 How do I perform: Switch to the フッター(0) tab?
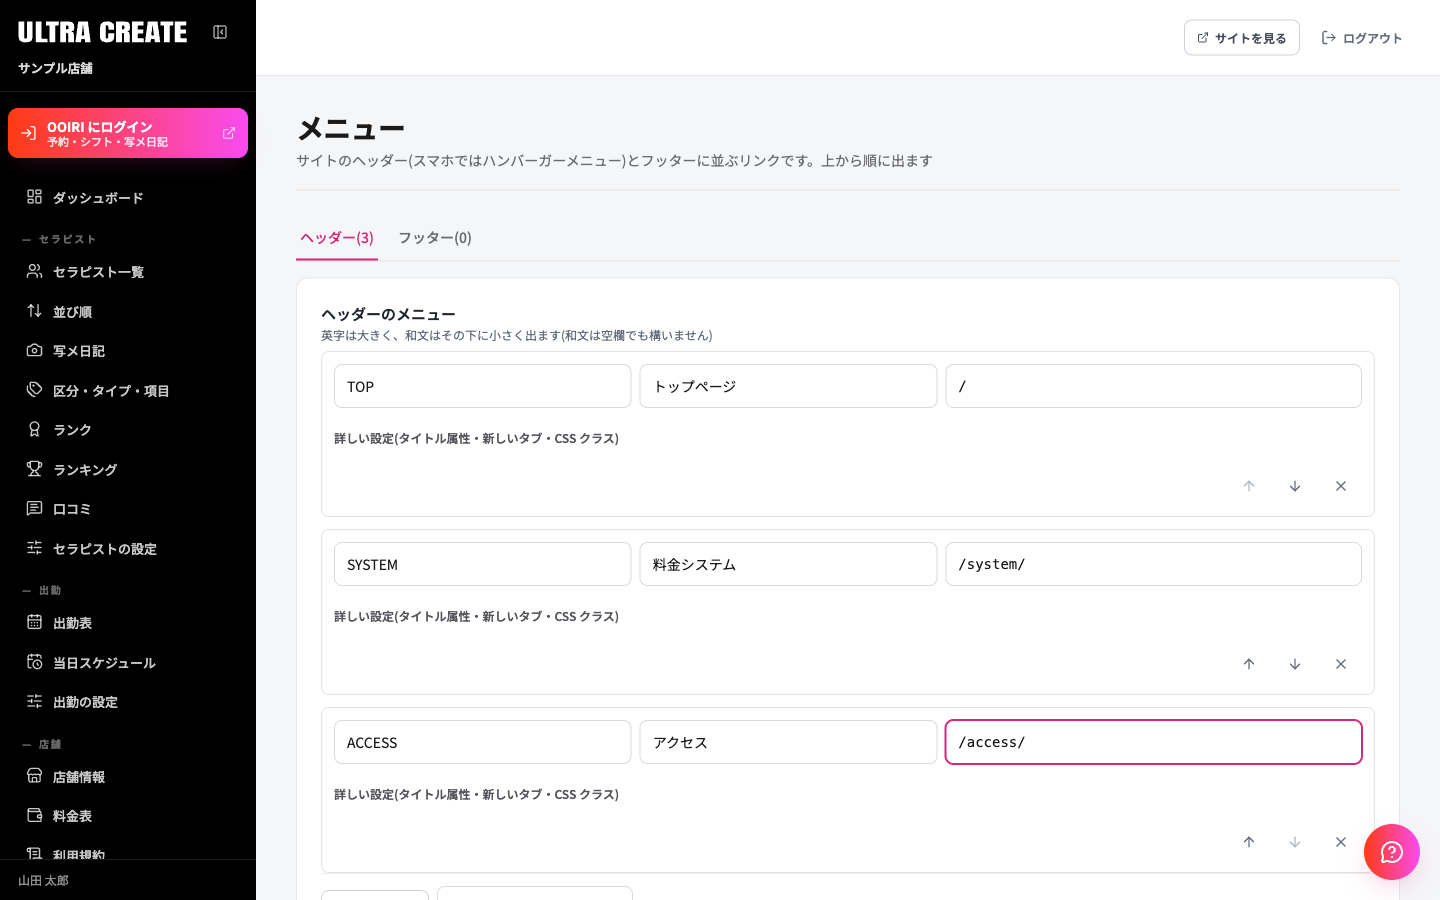[435, 238]
